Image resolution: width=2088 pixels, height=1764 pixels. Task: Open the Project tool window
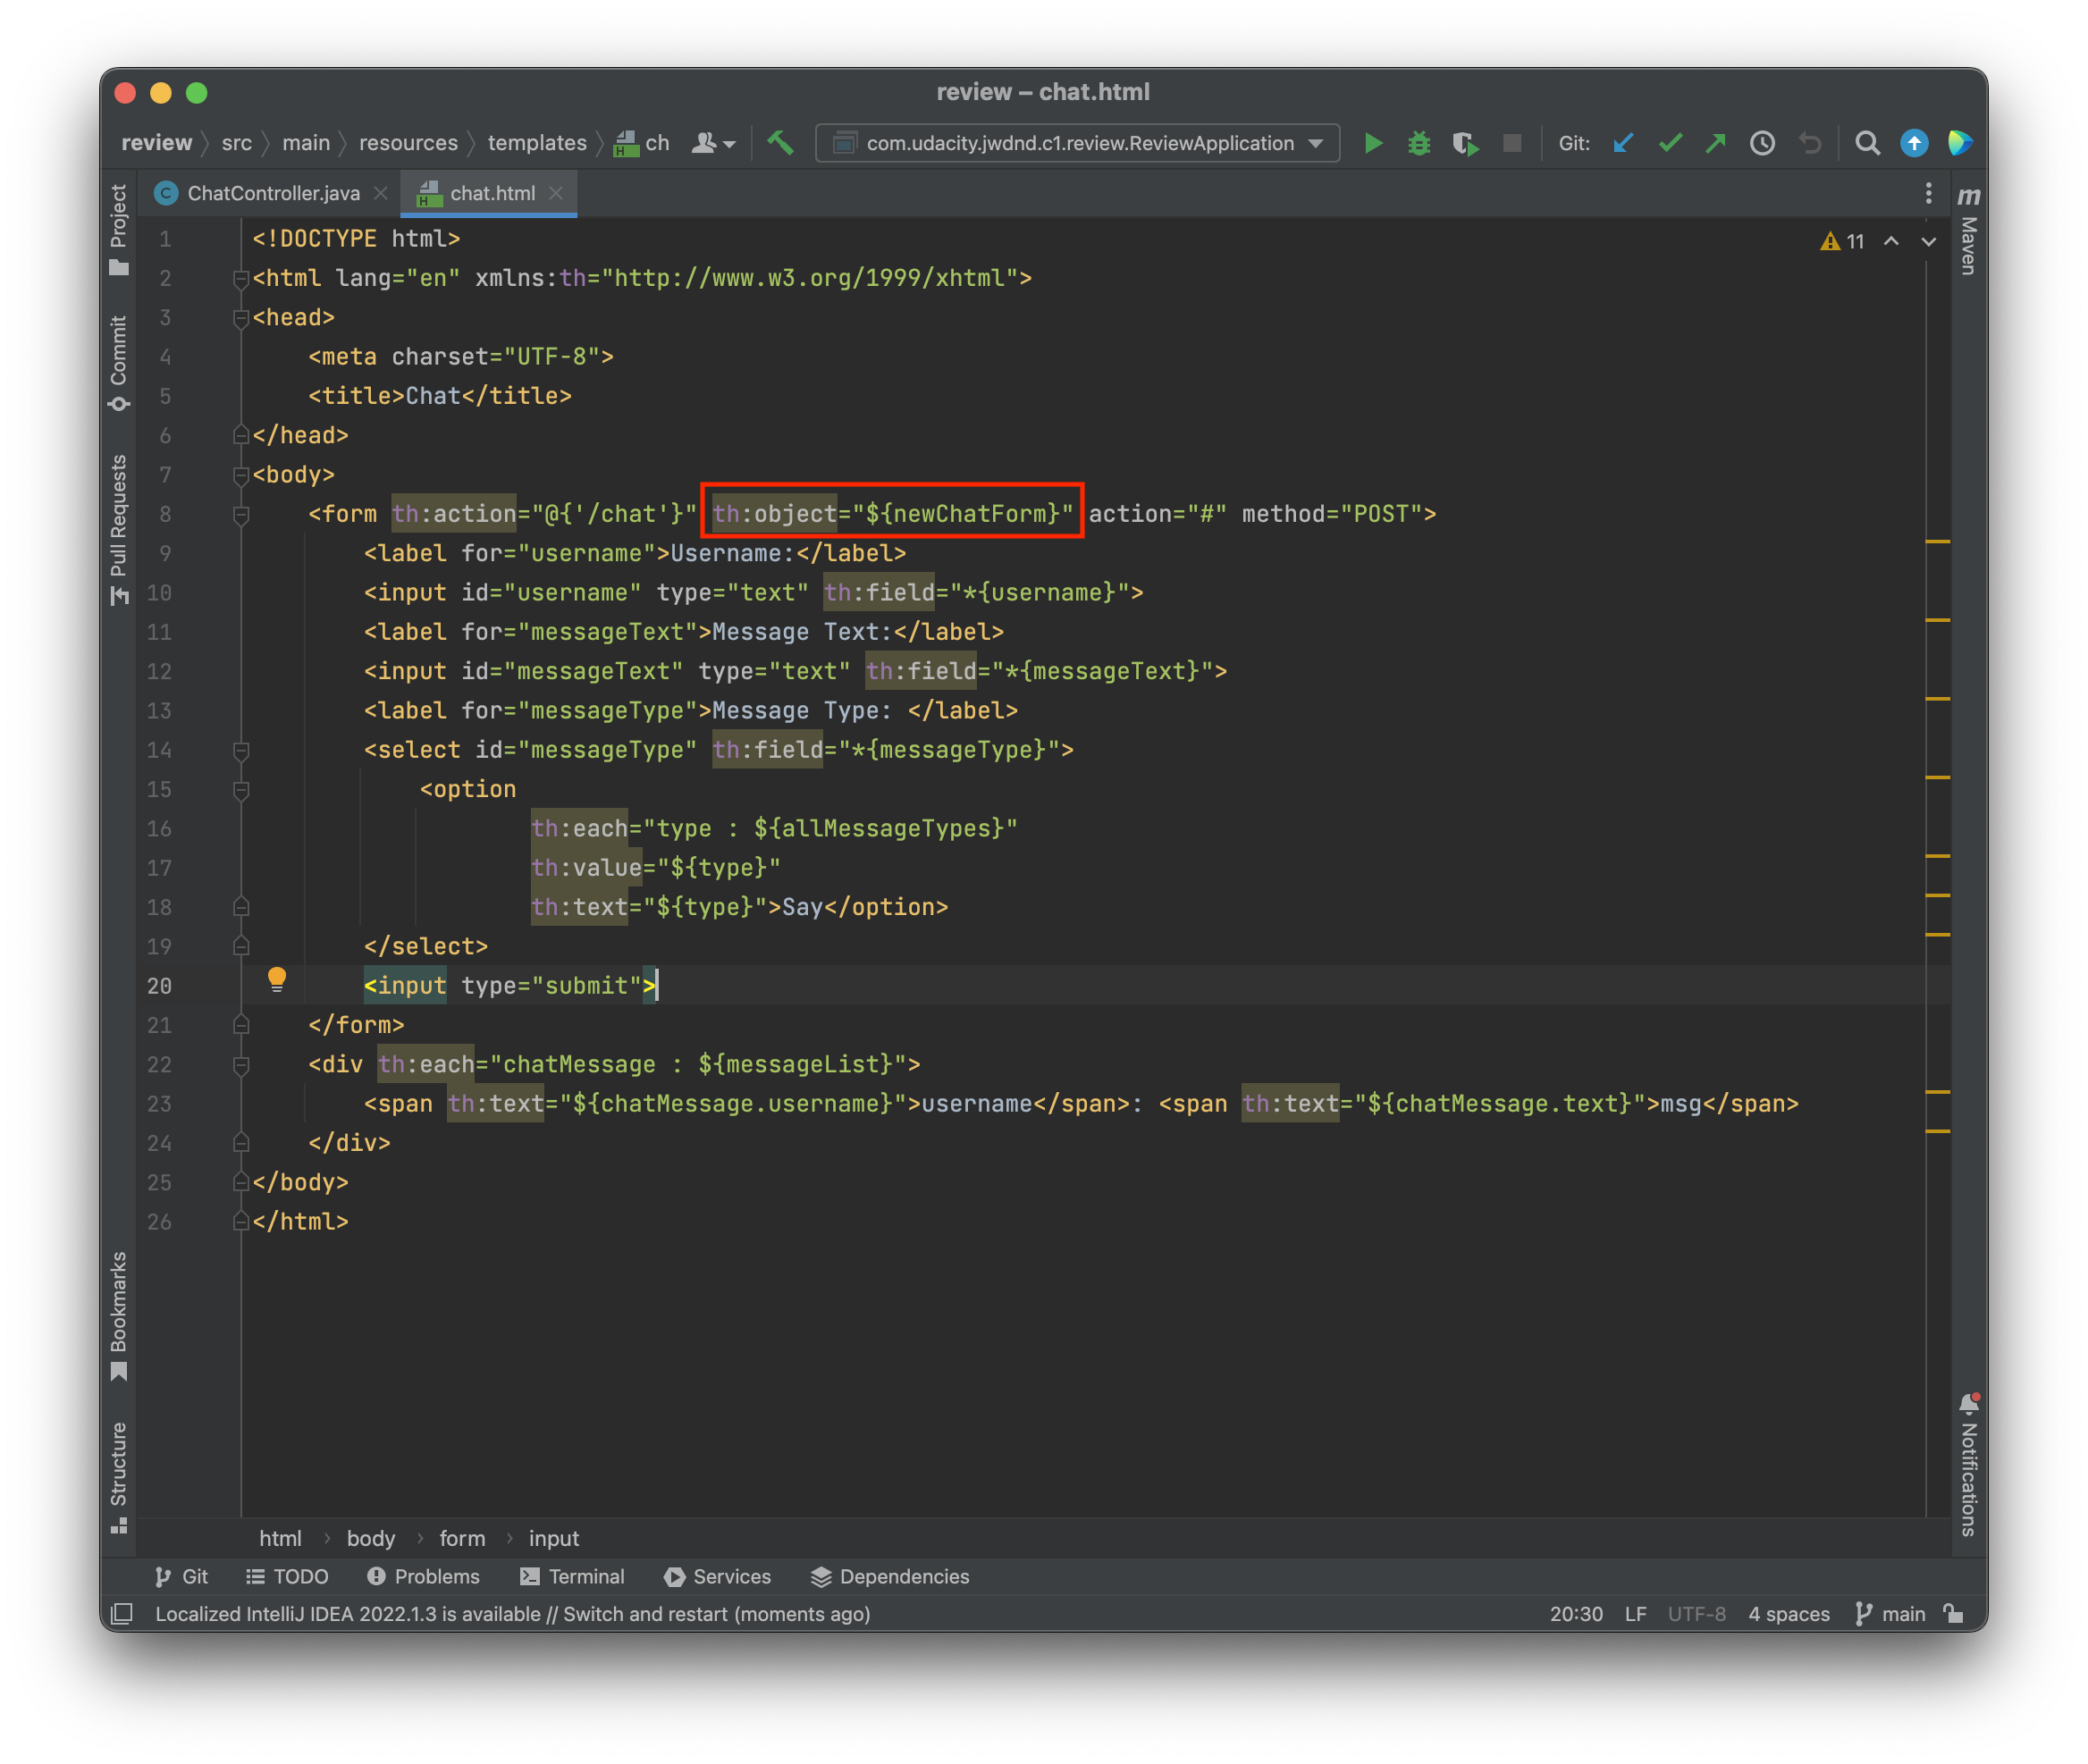(x=118, y=229)
